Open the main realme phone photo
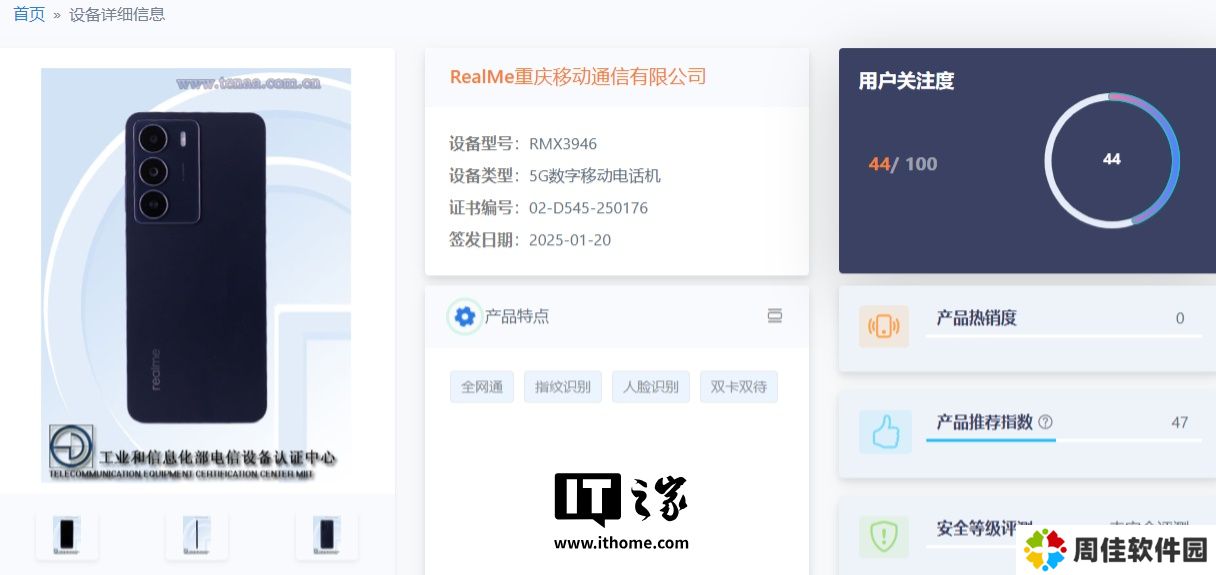Viewport: 1216px width, 575px height. pos(196,275)
